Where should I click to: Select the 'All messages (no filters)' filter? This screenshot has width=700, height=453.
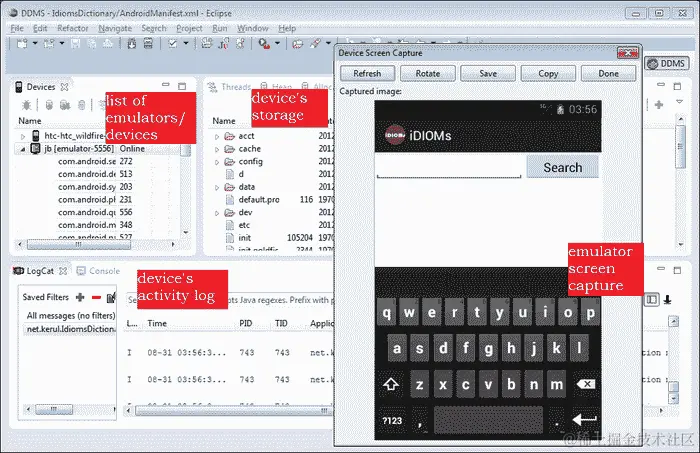pos(71,316)
